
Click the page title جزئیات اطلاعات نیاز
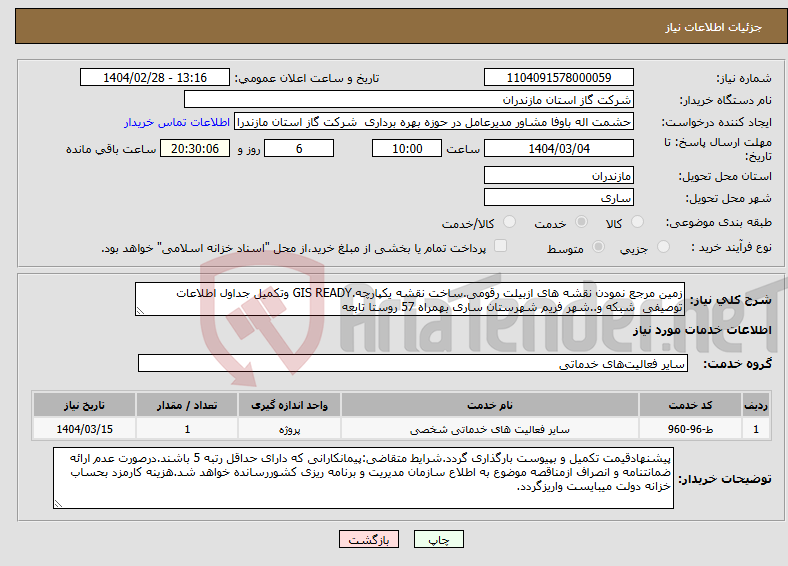[714, 27]
